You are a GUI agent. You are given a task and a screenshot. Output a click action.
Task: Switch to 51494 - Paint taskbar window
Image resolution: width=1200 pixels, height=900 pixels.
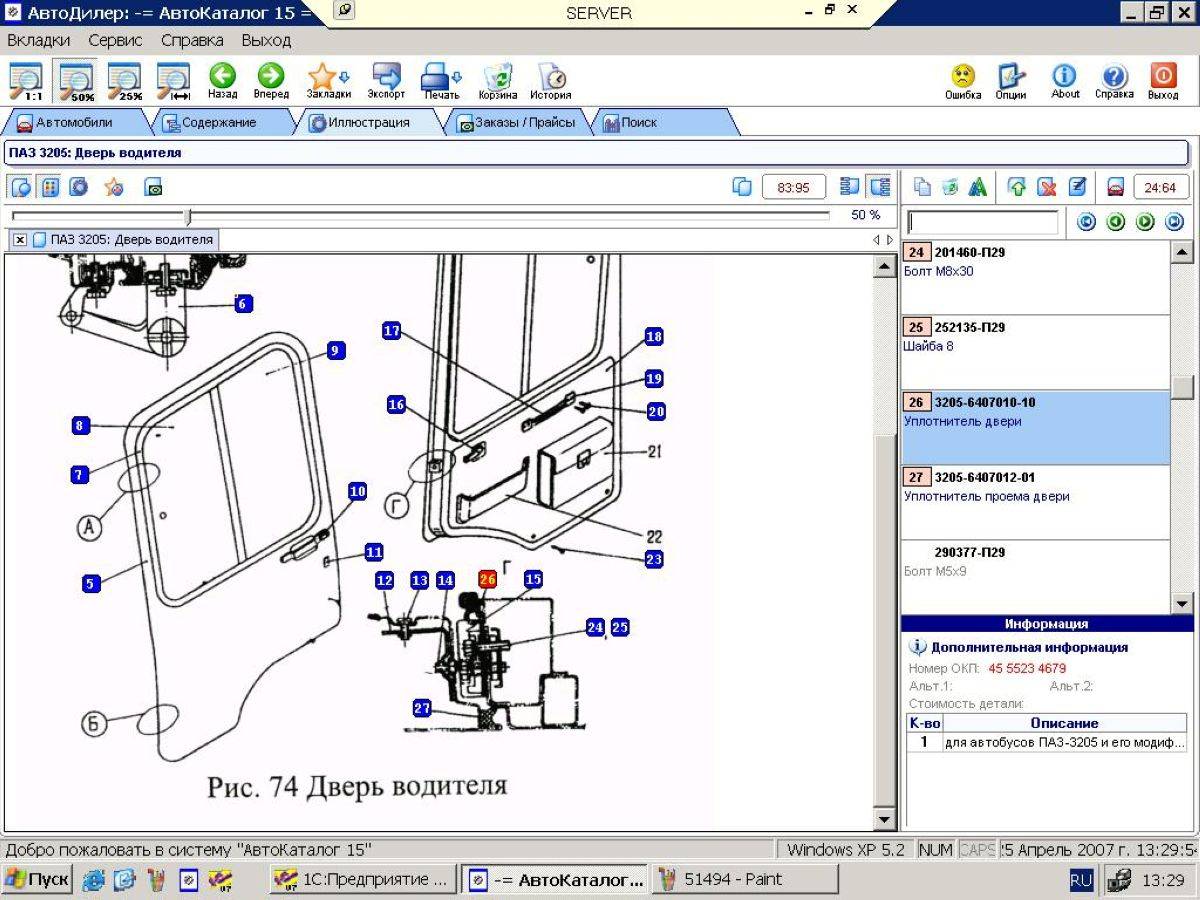pyautogui.click(x=745, y=880)
